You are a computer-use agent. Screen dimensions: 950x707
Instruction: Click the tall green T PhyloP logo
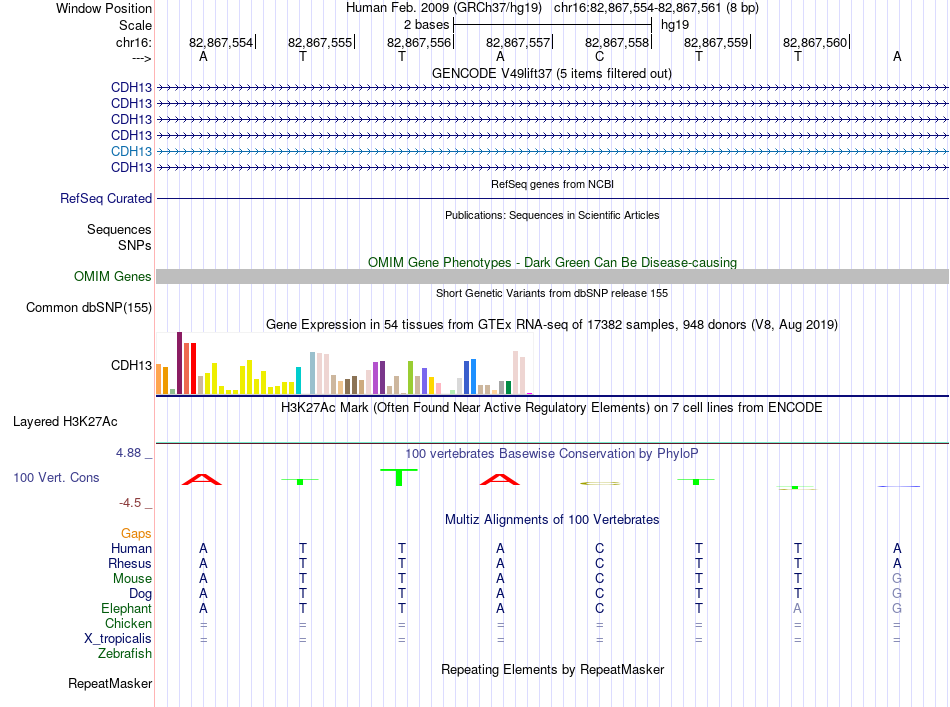(399, 477)
